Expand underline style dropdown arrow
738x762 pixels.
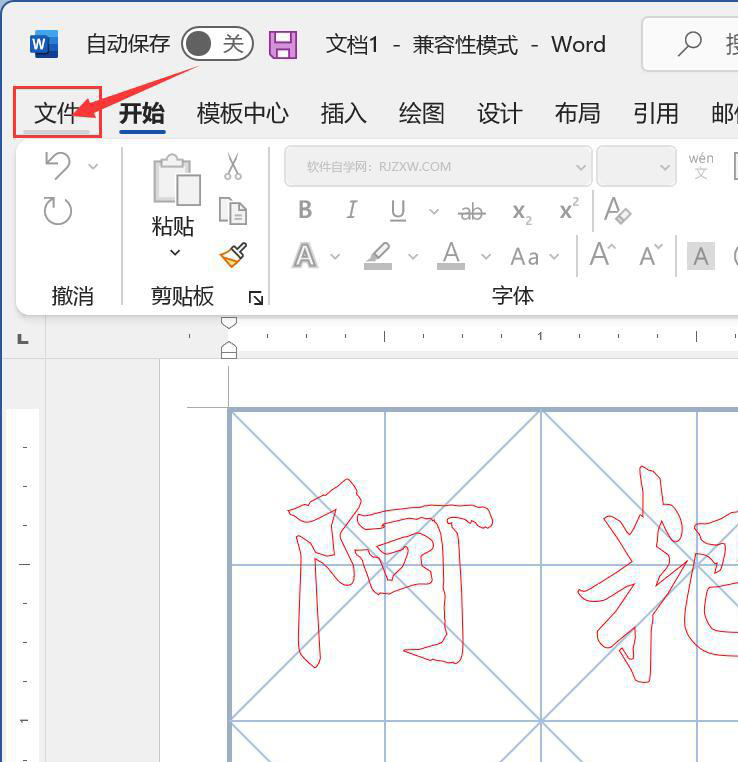point(434,212)
